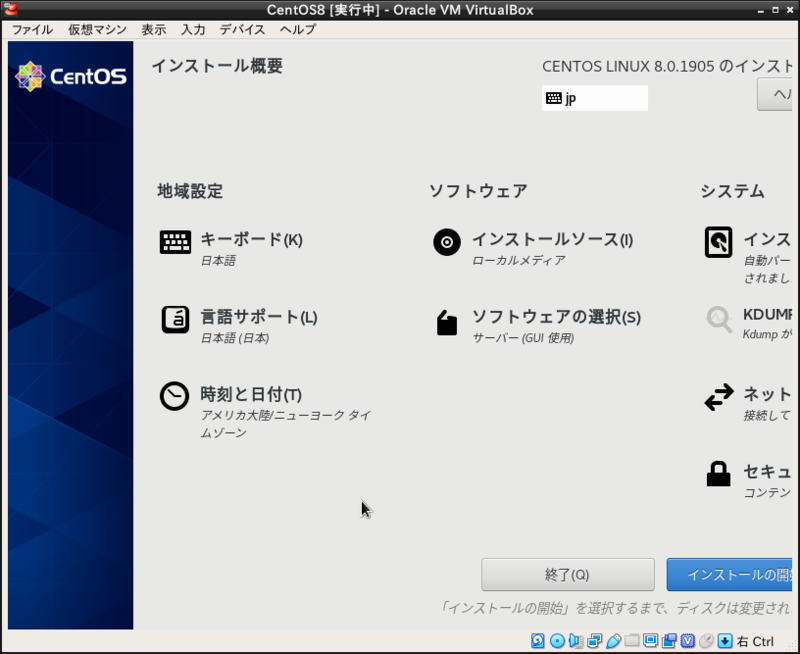Click the shared folders status icon

point(632,640)
